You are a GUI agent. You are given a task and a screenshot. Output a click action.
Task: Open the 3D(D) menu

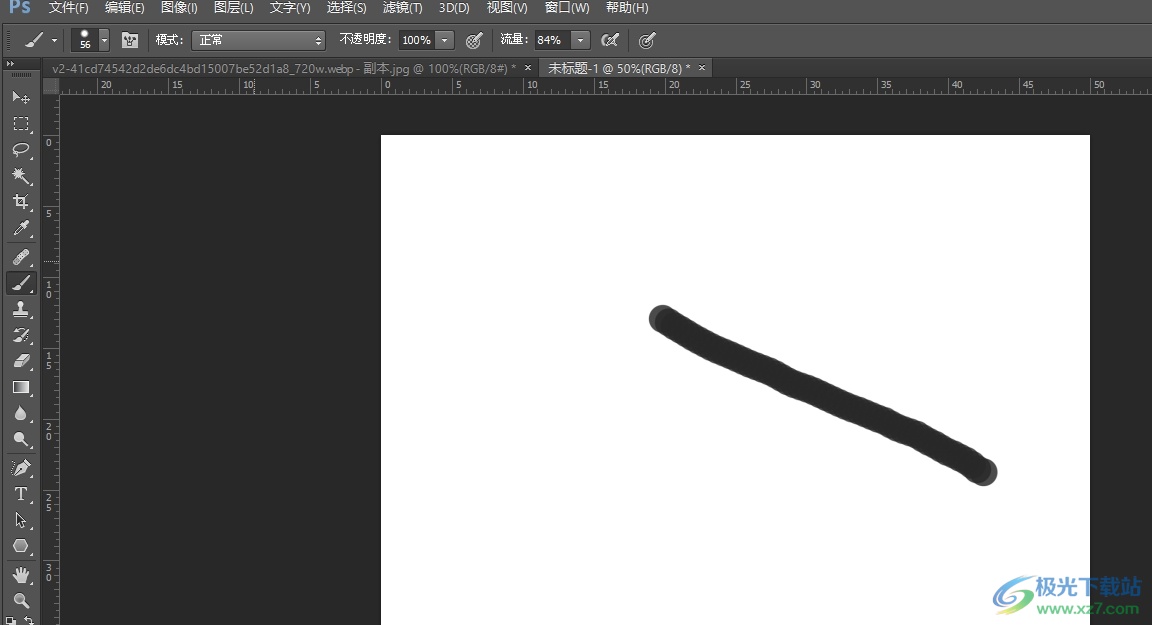(454, 8)
